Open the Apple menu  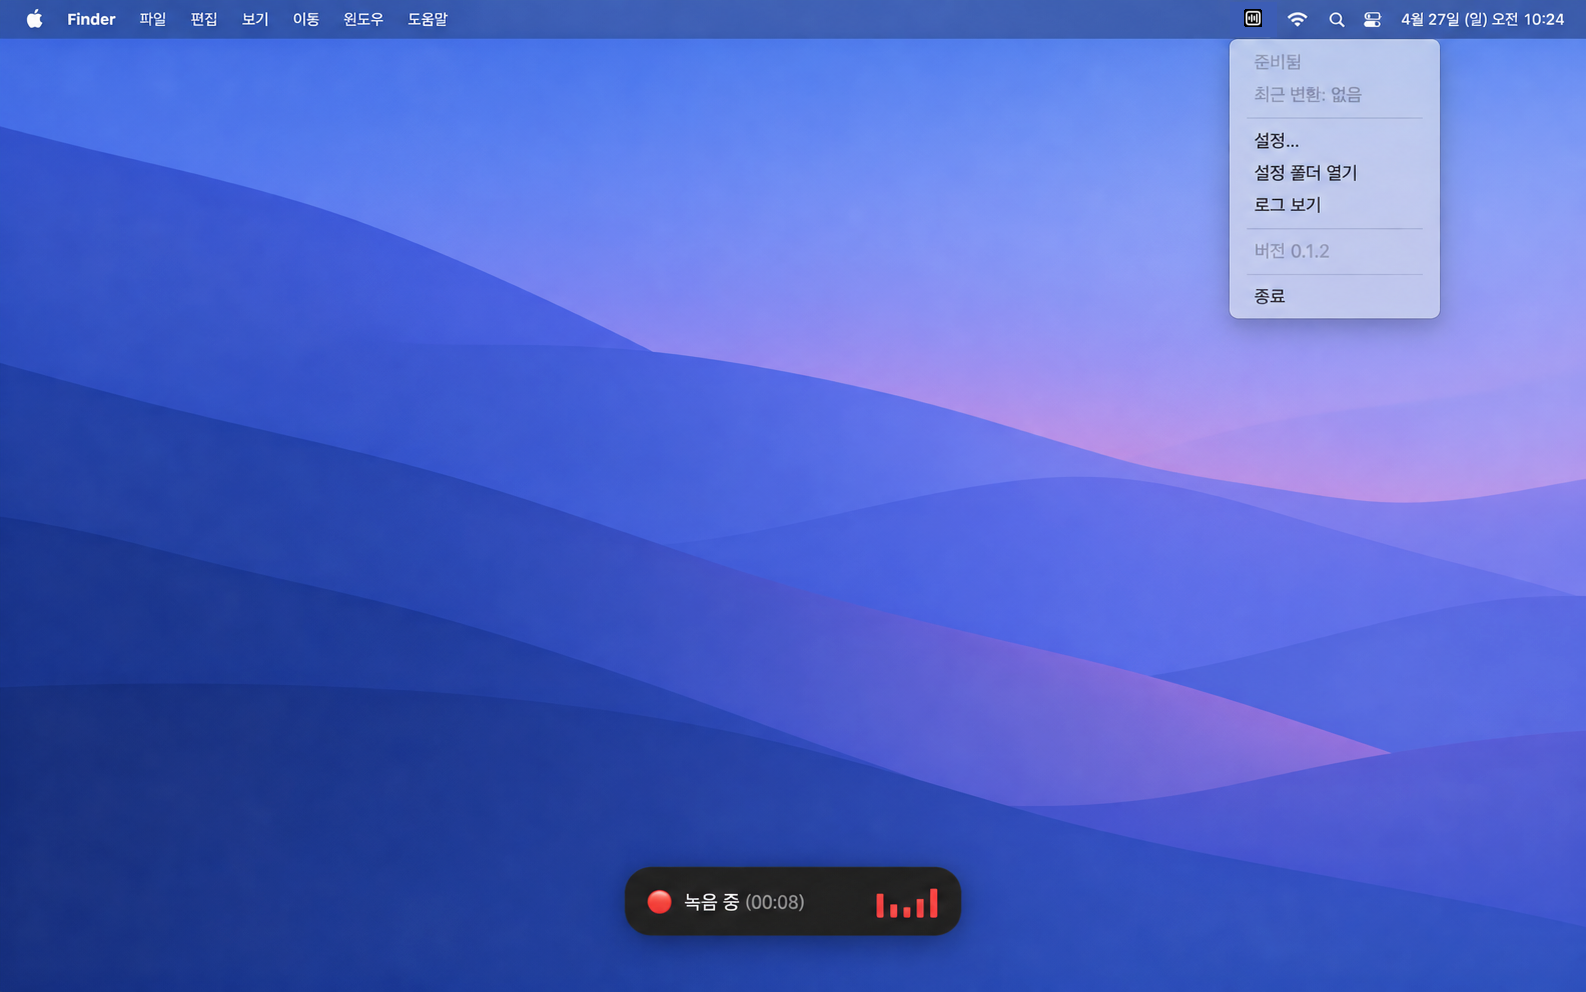click(34, 19)
